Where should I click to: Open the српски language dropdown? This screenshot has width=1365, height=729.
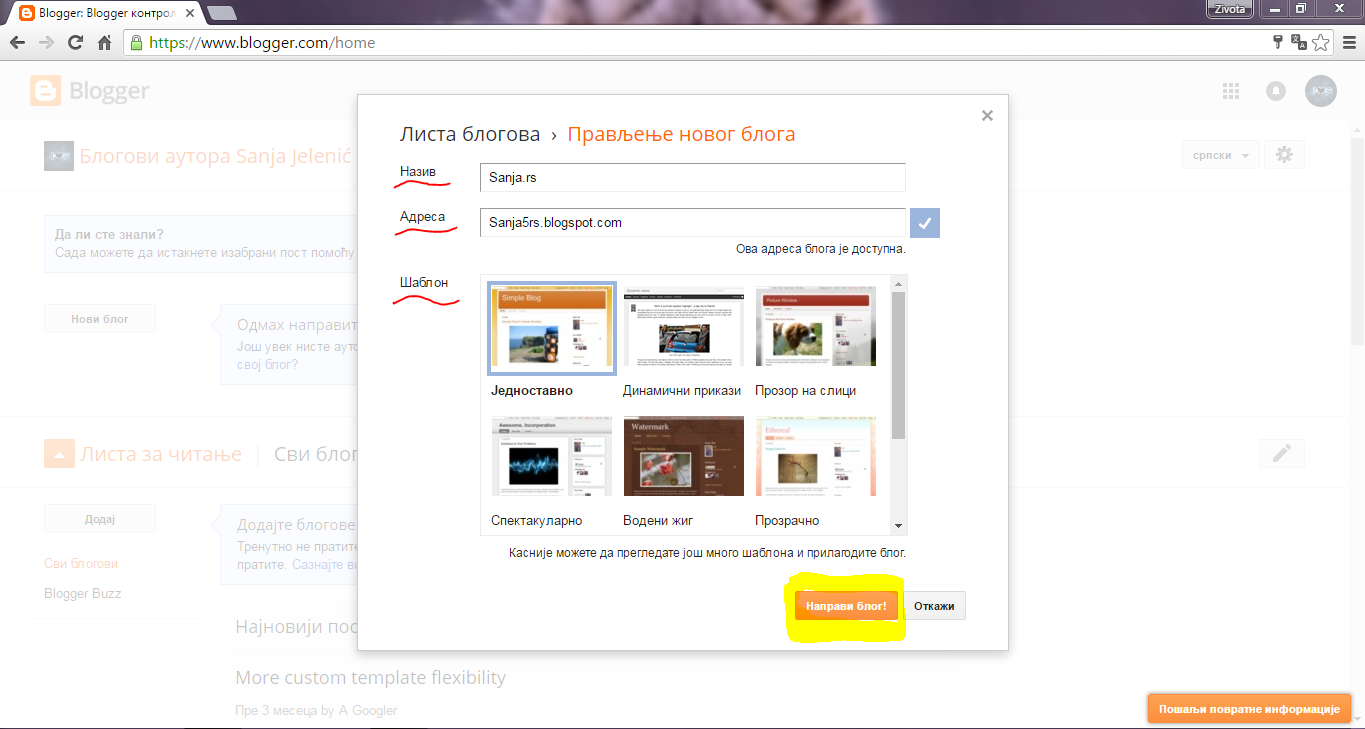pos(1220,155)
